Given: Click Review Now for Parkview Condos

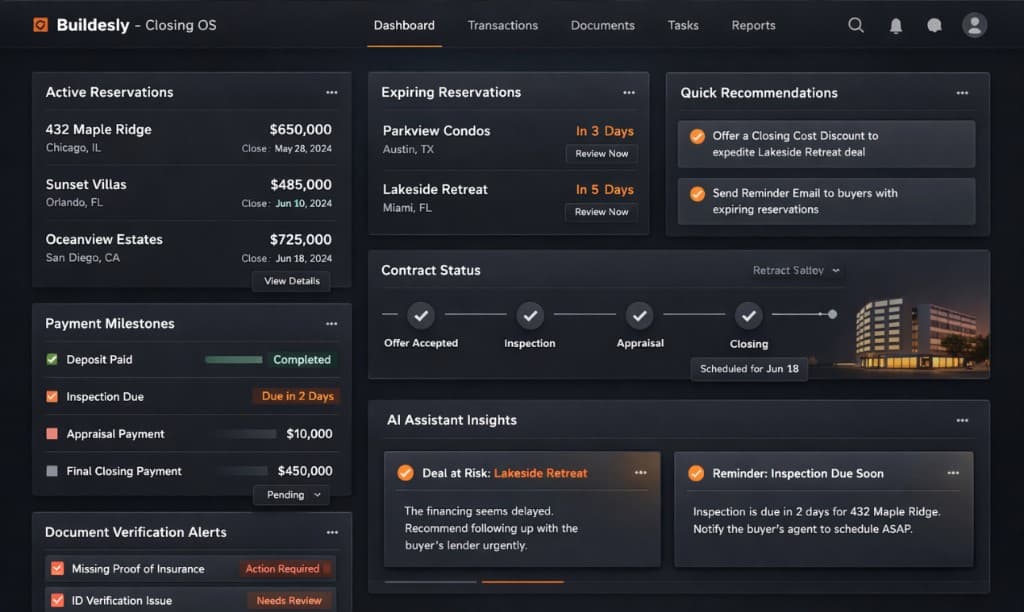Looking at the screenshot, I should click(x=601, y=153).
